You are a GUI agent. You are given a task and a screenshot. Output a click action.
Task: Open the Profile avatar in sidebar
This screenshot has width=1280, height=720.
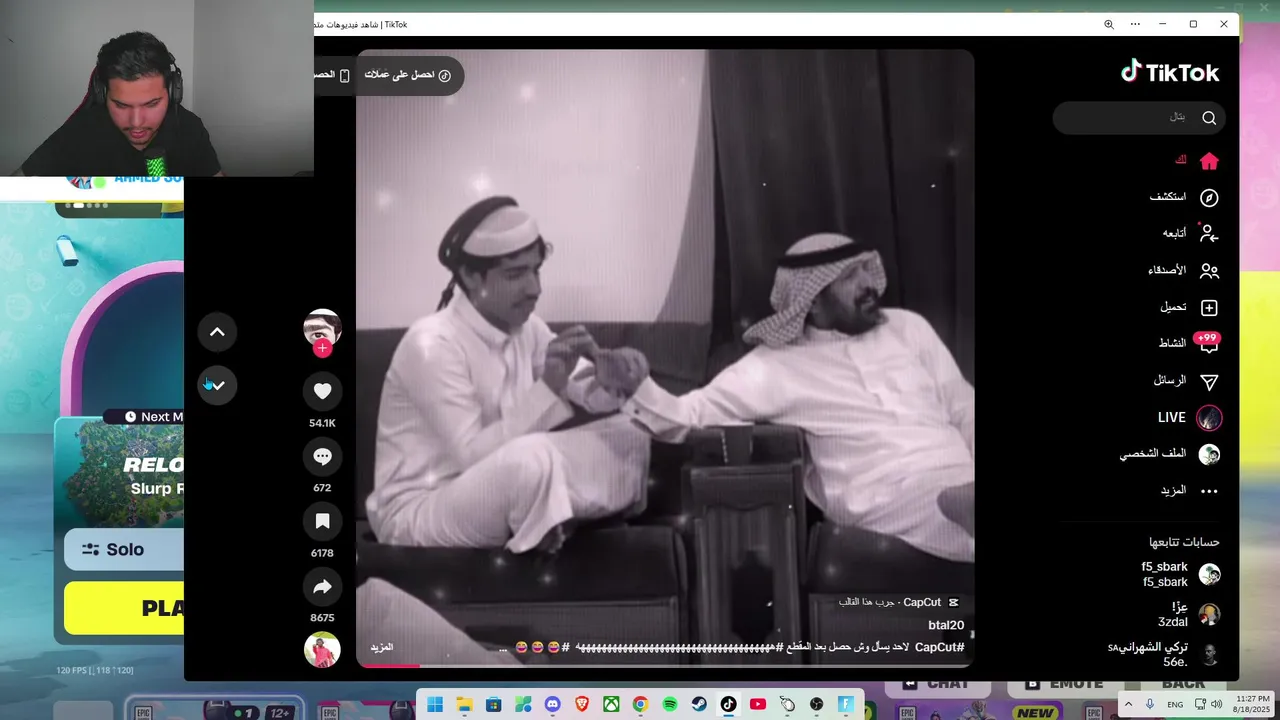(x=1209, y=454)
